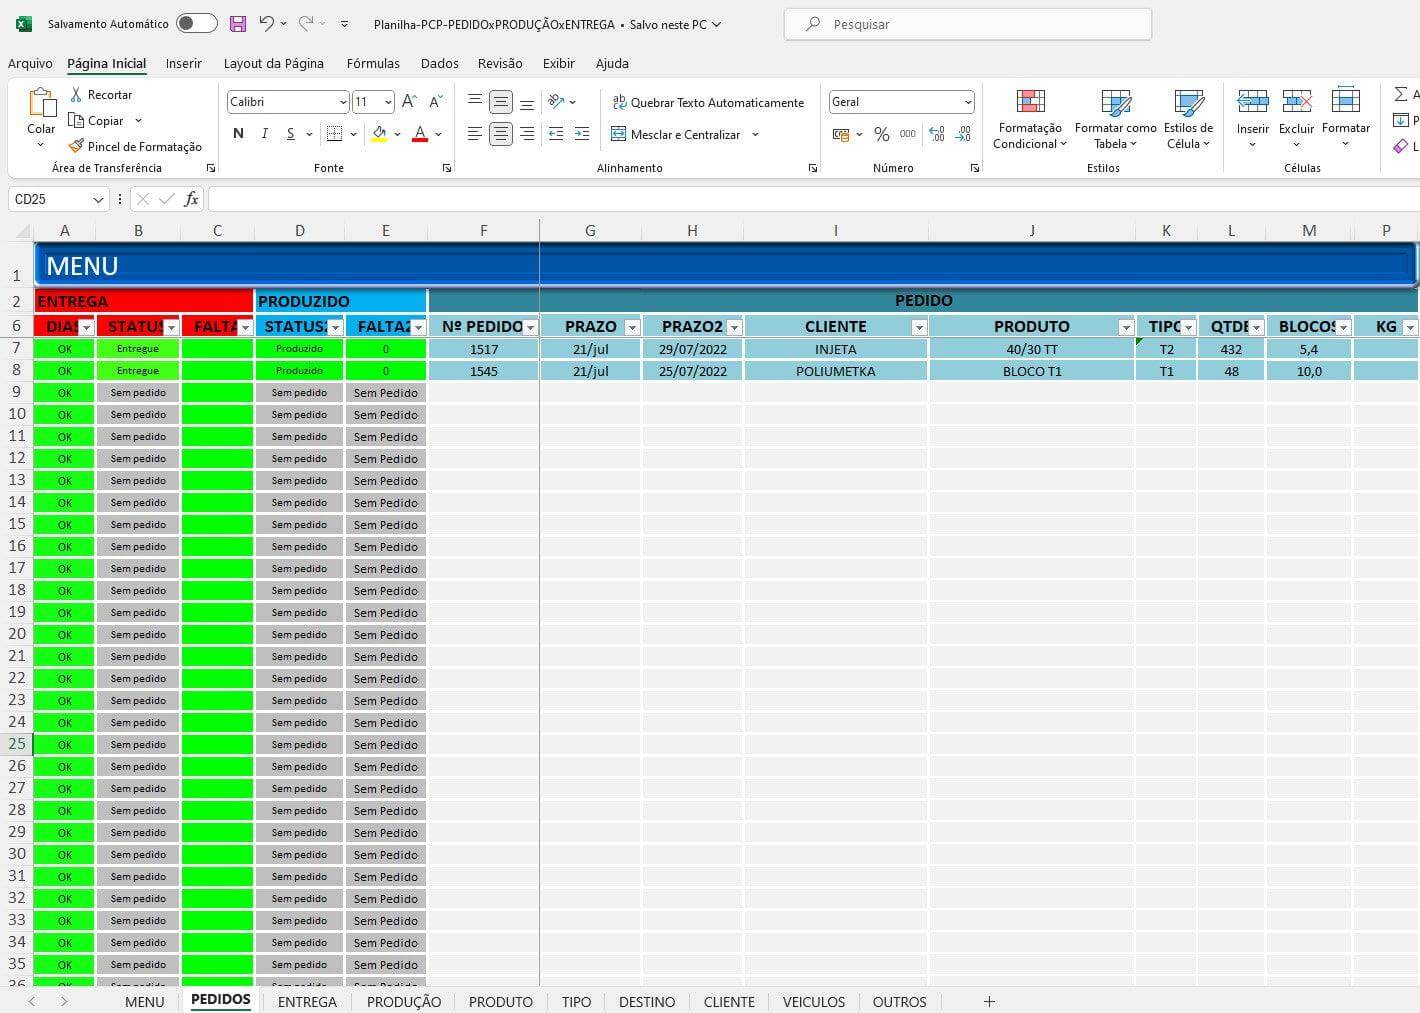
Task: Click Formatar como Tabela icon
Action: [1115, 102]
